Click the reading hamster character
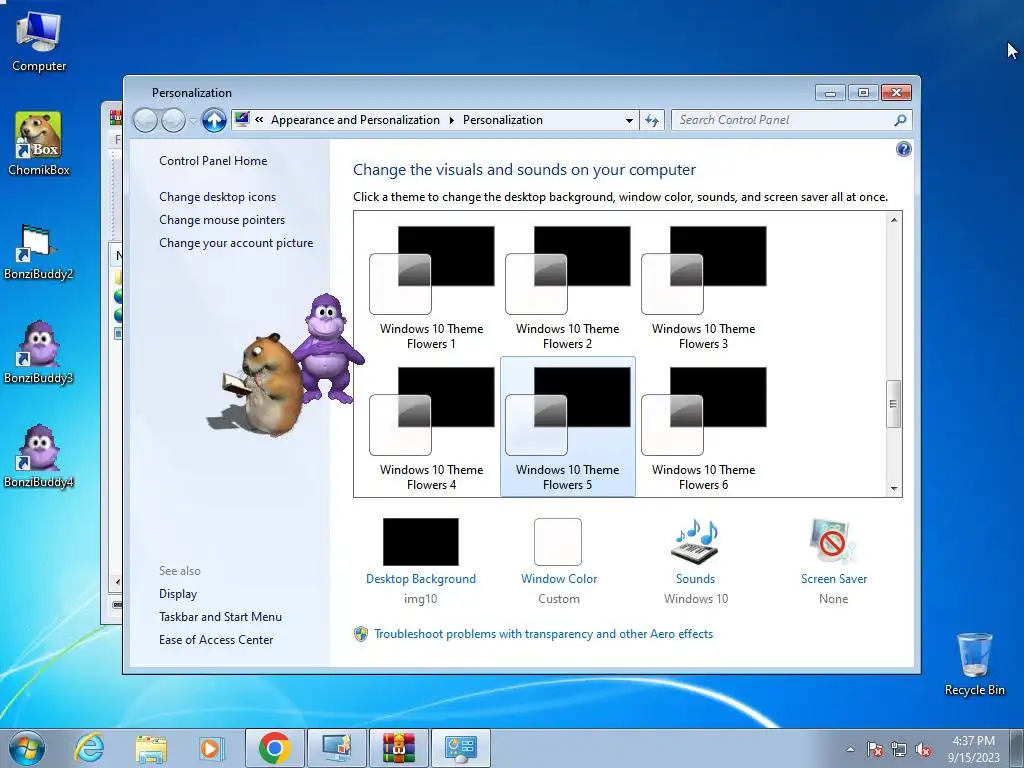1024x768 pixels. pos(264,385)
